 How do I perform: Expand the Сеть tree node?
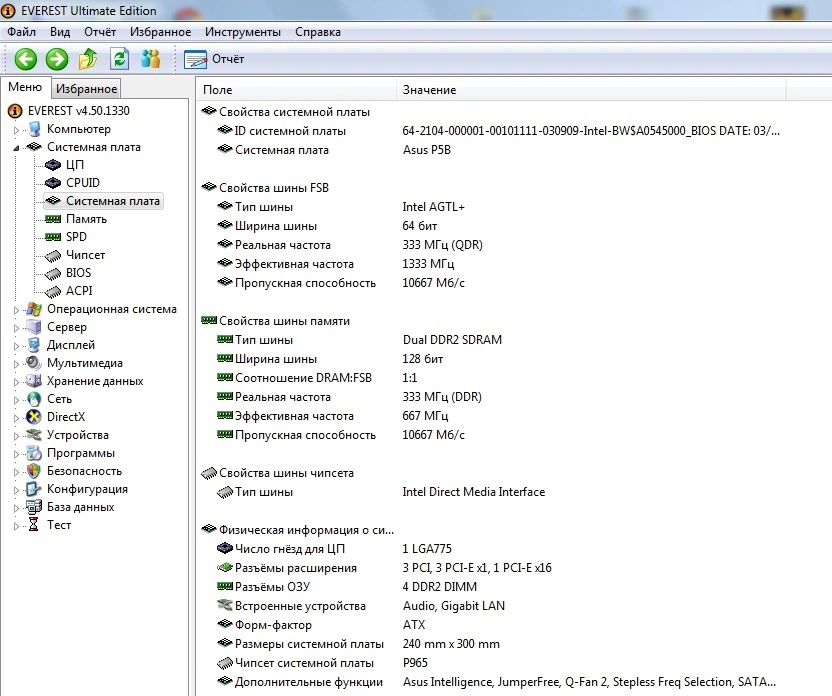[16, 399]
